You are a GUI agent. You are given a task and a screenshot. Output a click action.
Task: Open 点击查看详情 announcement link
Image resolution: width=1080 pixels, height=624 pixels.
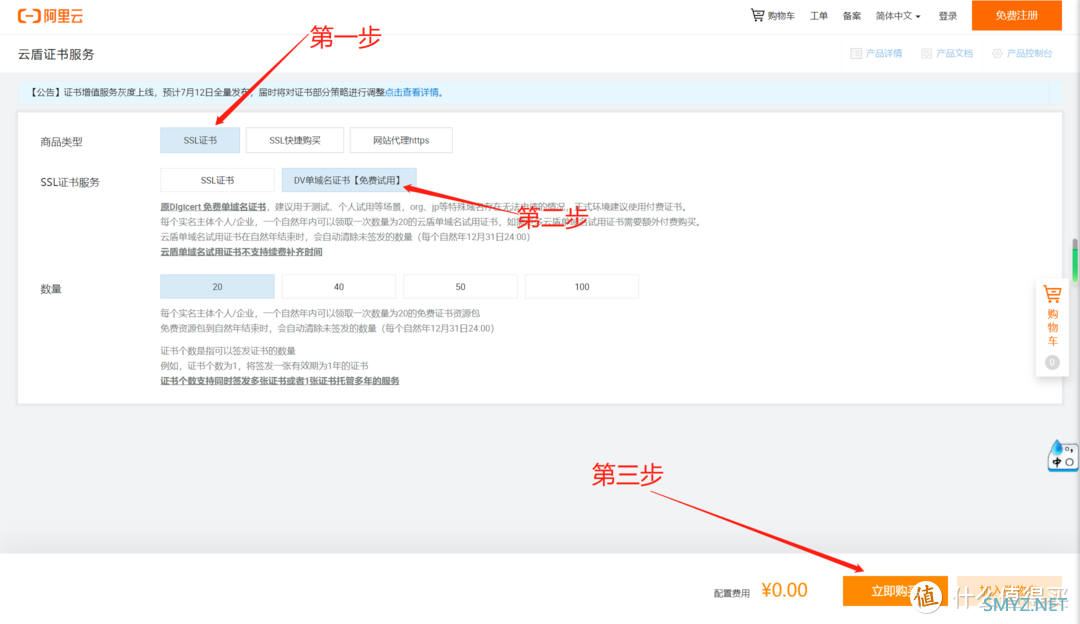tap(413, 92)
